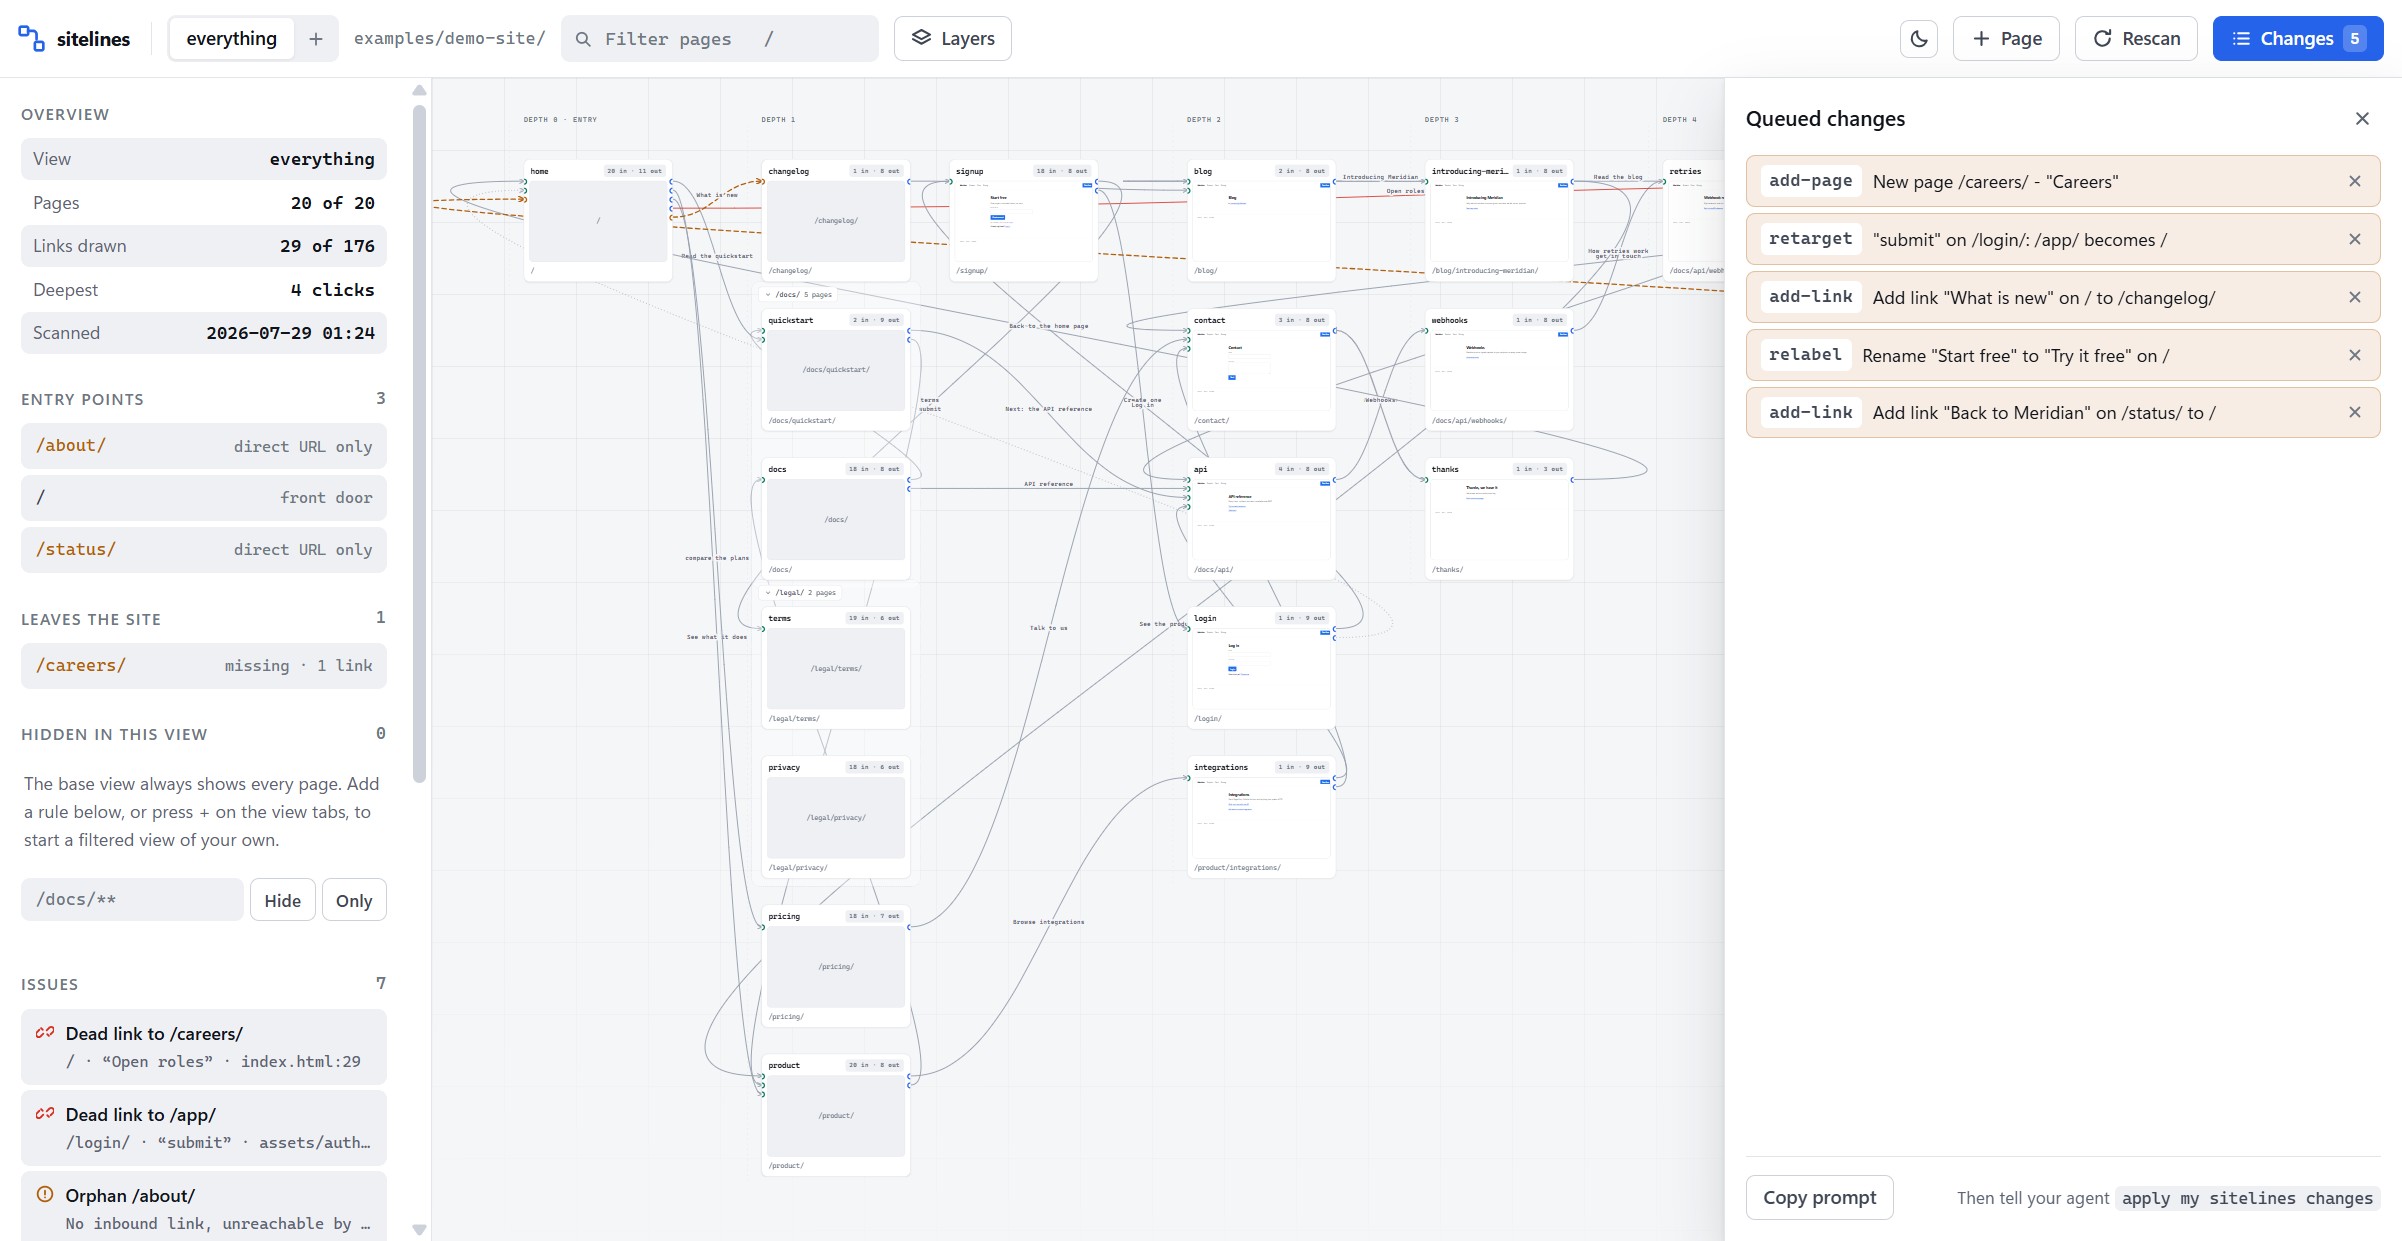
Task: Click the relabel change row text
Action: (x=2015, y=356)
